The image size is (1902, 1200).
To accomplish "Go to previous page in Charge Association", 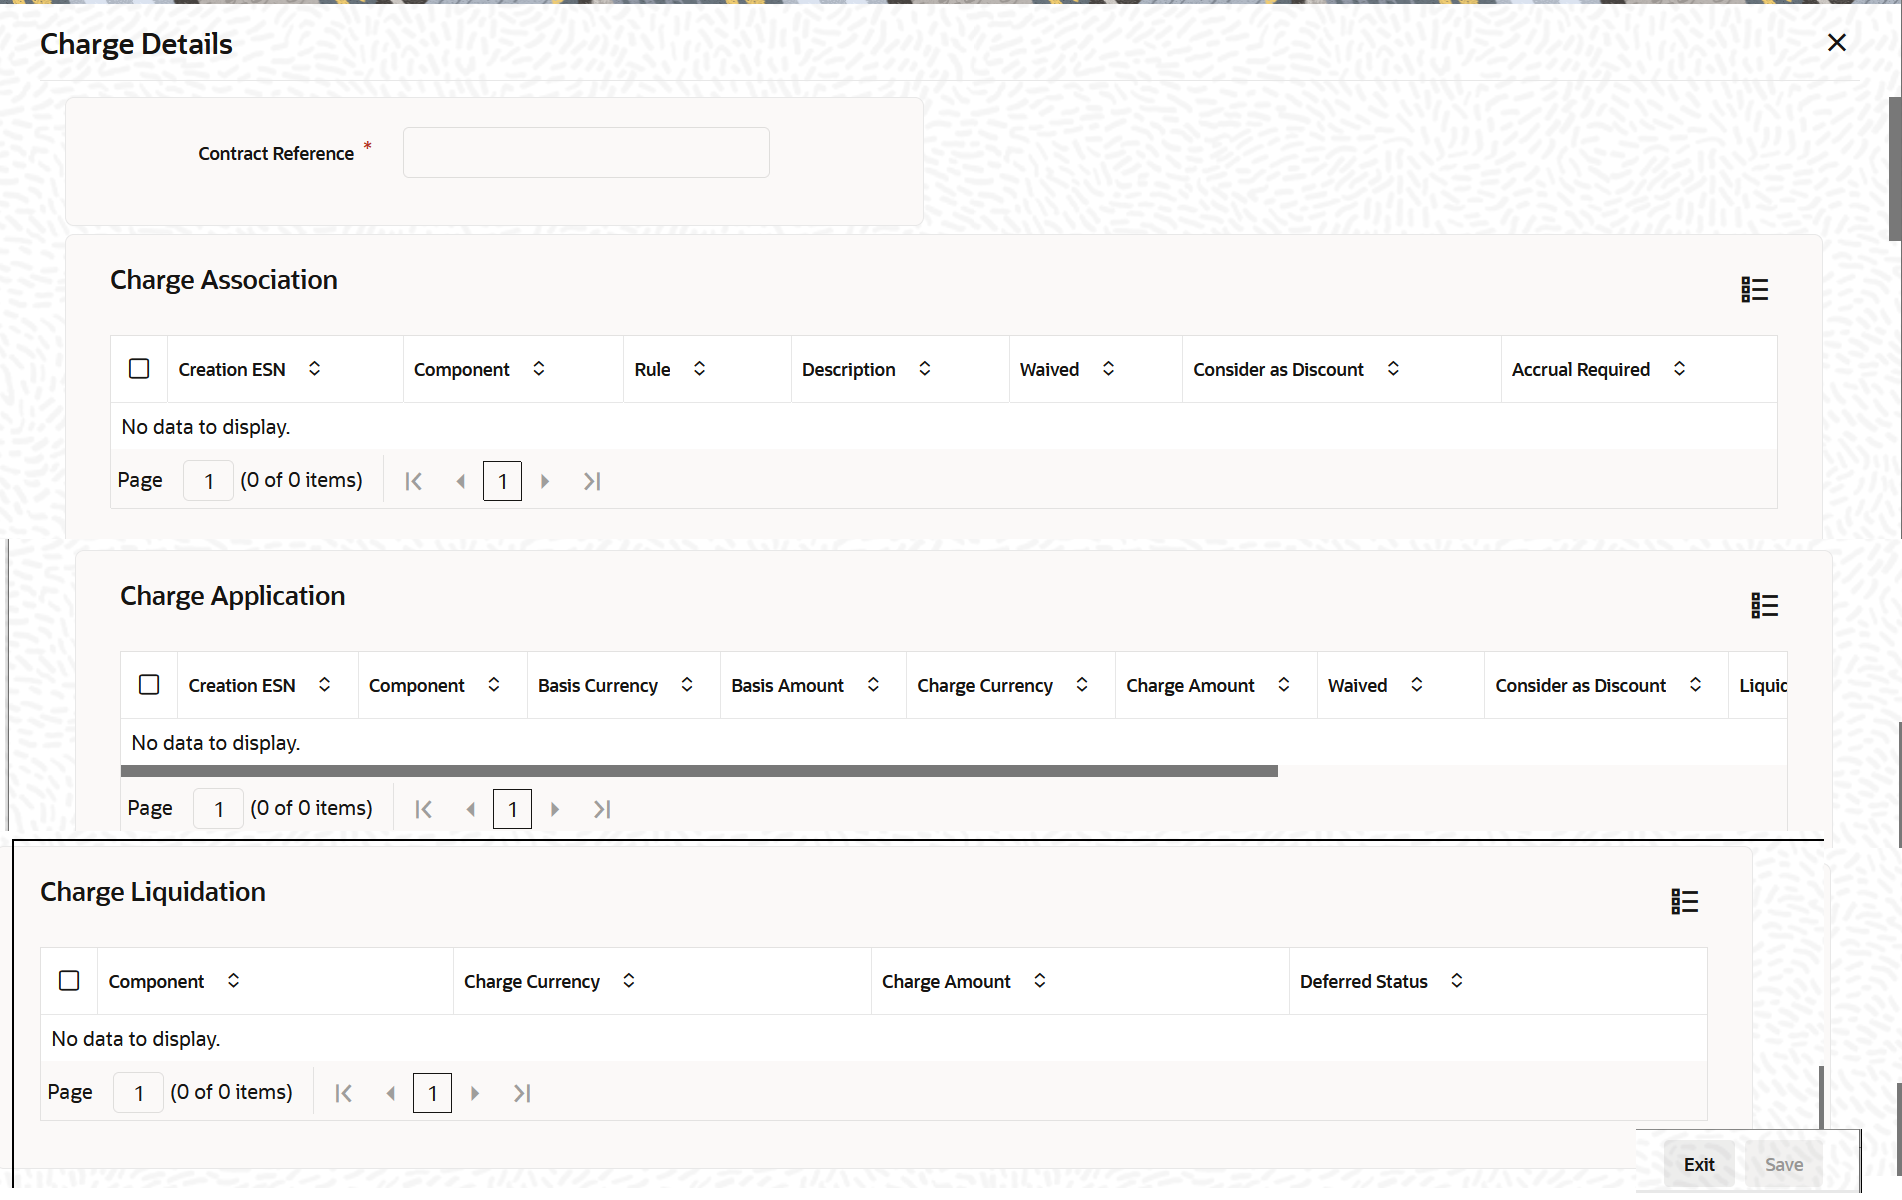I will click(x=460, y=481).
